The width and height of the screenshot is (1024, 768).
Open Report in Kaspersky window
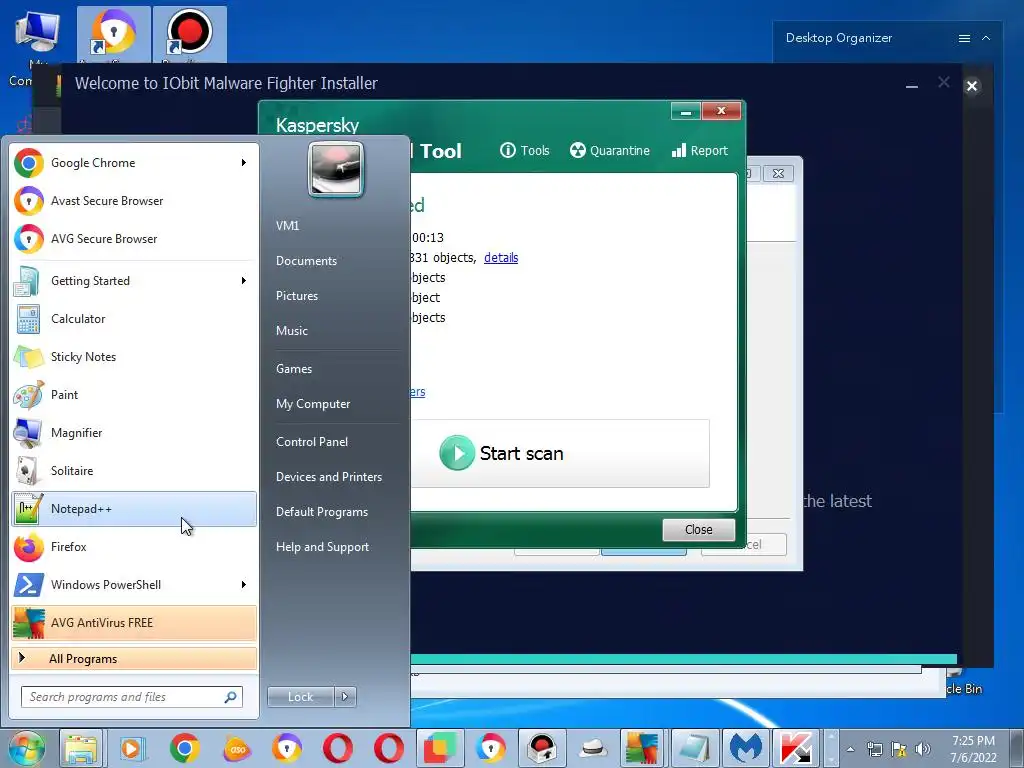(x=699, y=151)
